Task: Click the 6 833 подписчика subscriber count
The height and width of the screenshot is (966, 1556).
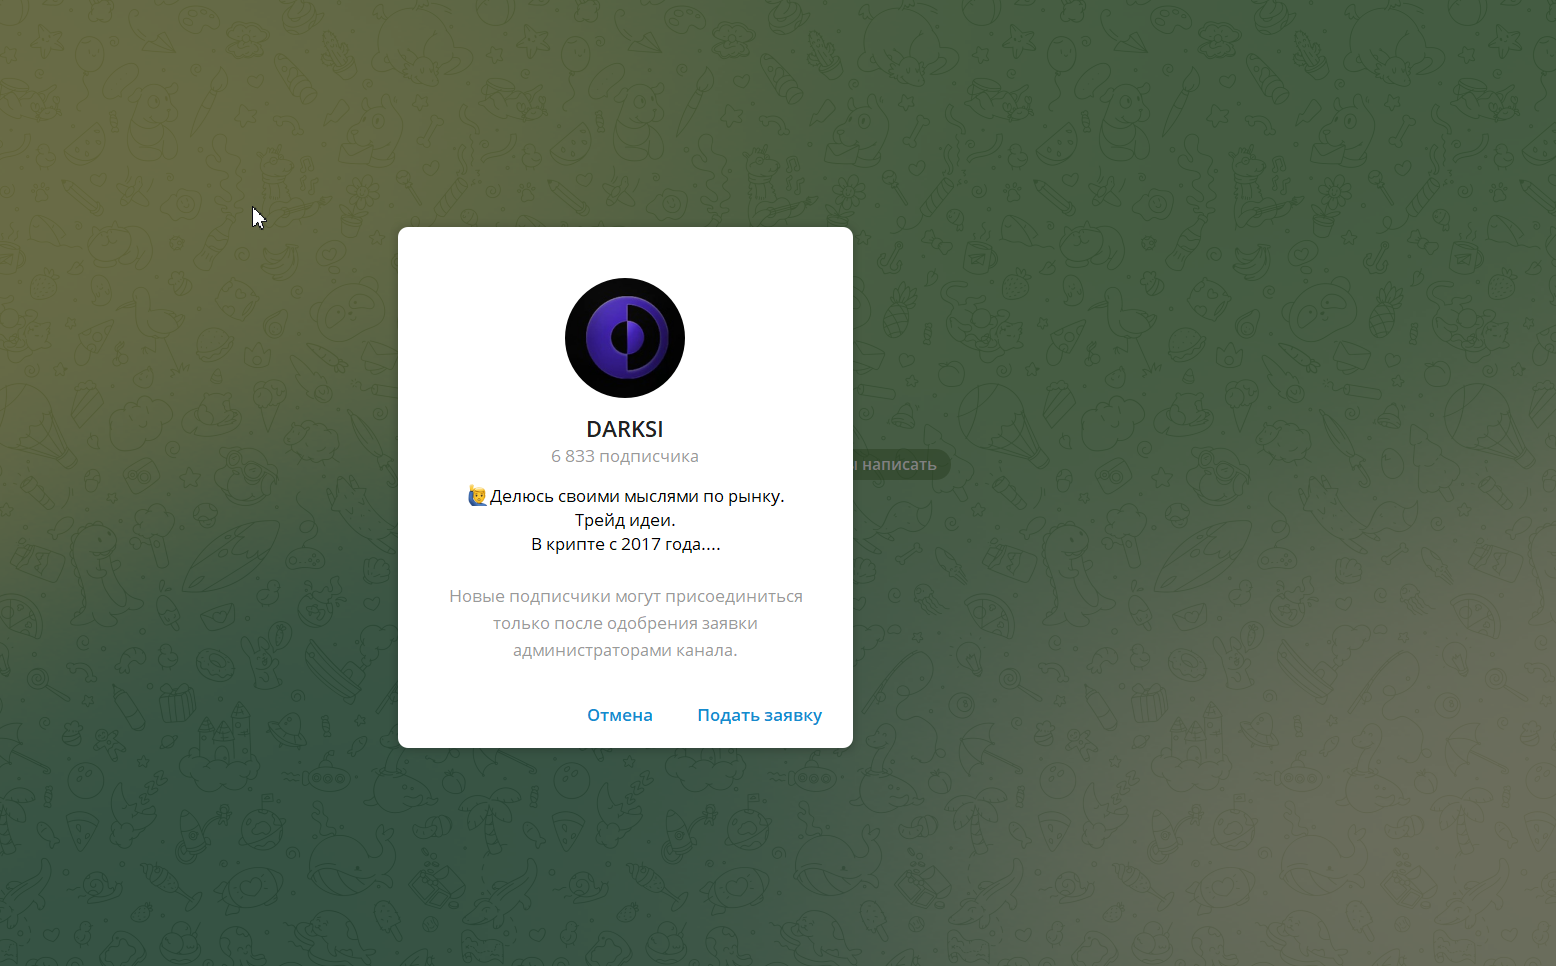Action: [x=625, y=456]
